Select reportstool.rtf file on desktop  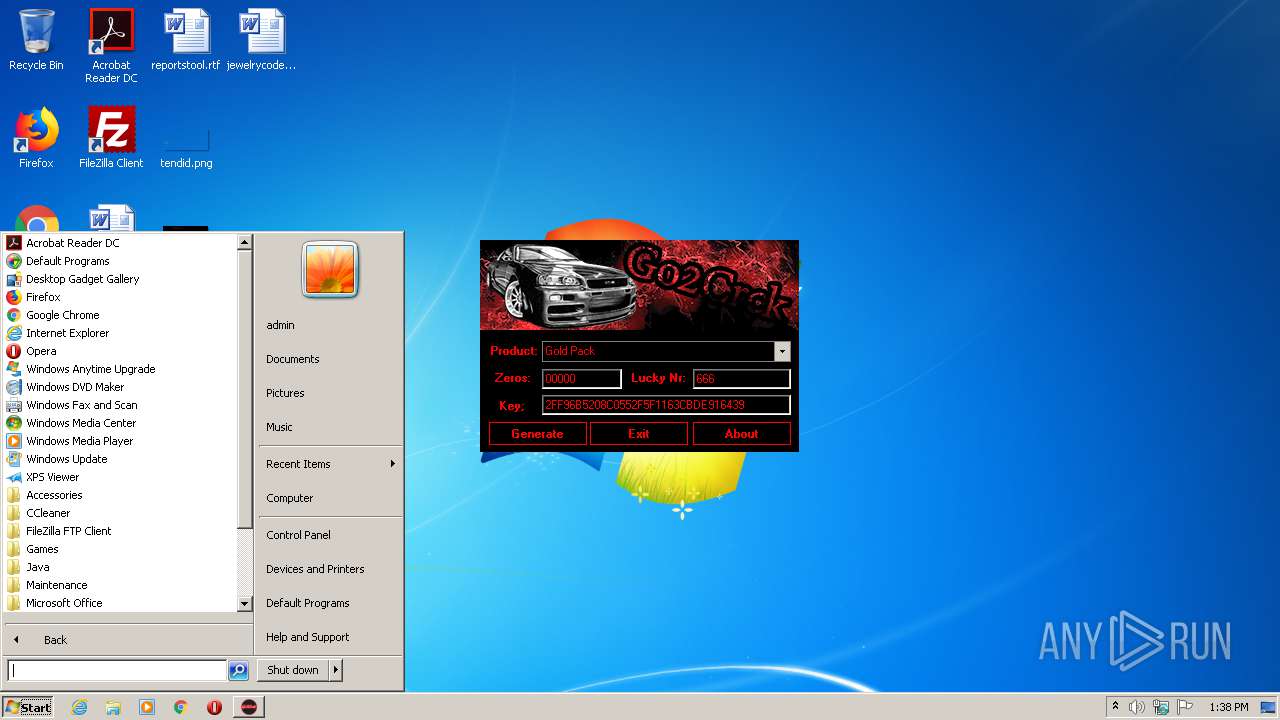point(186,40)
